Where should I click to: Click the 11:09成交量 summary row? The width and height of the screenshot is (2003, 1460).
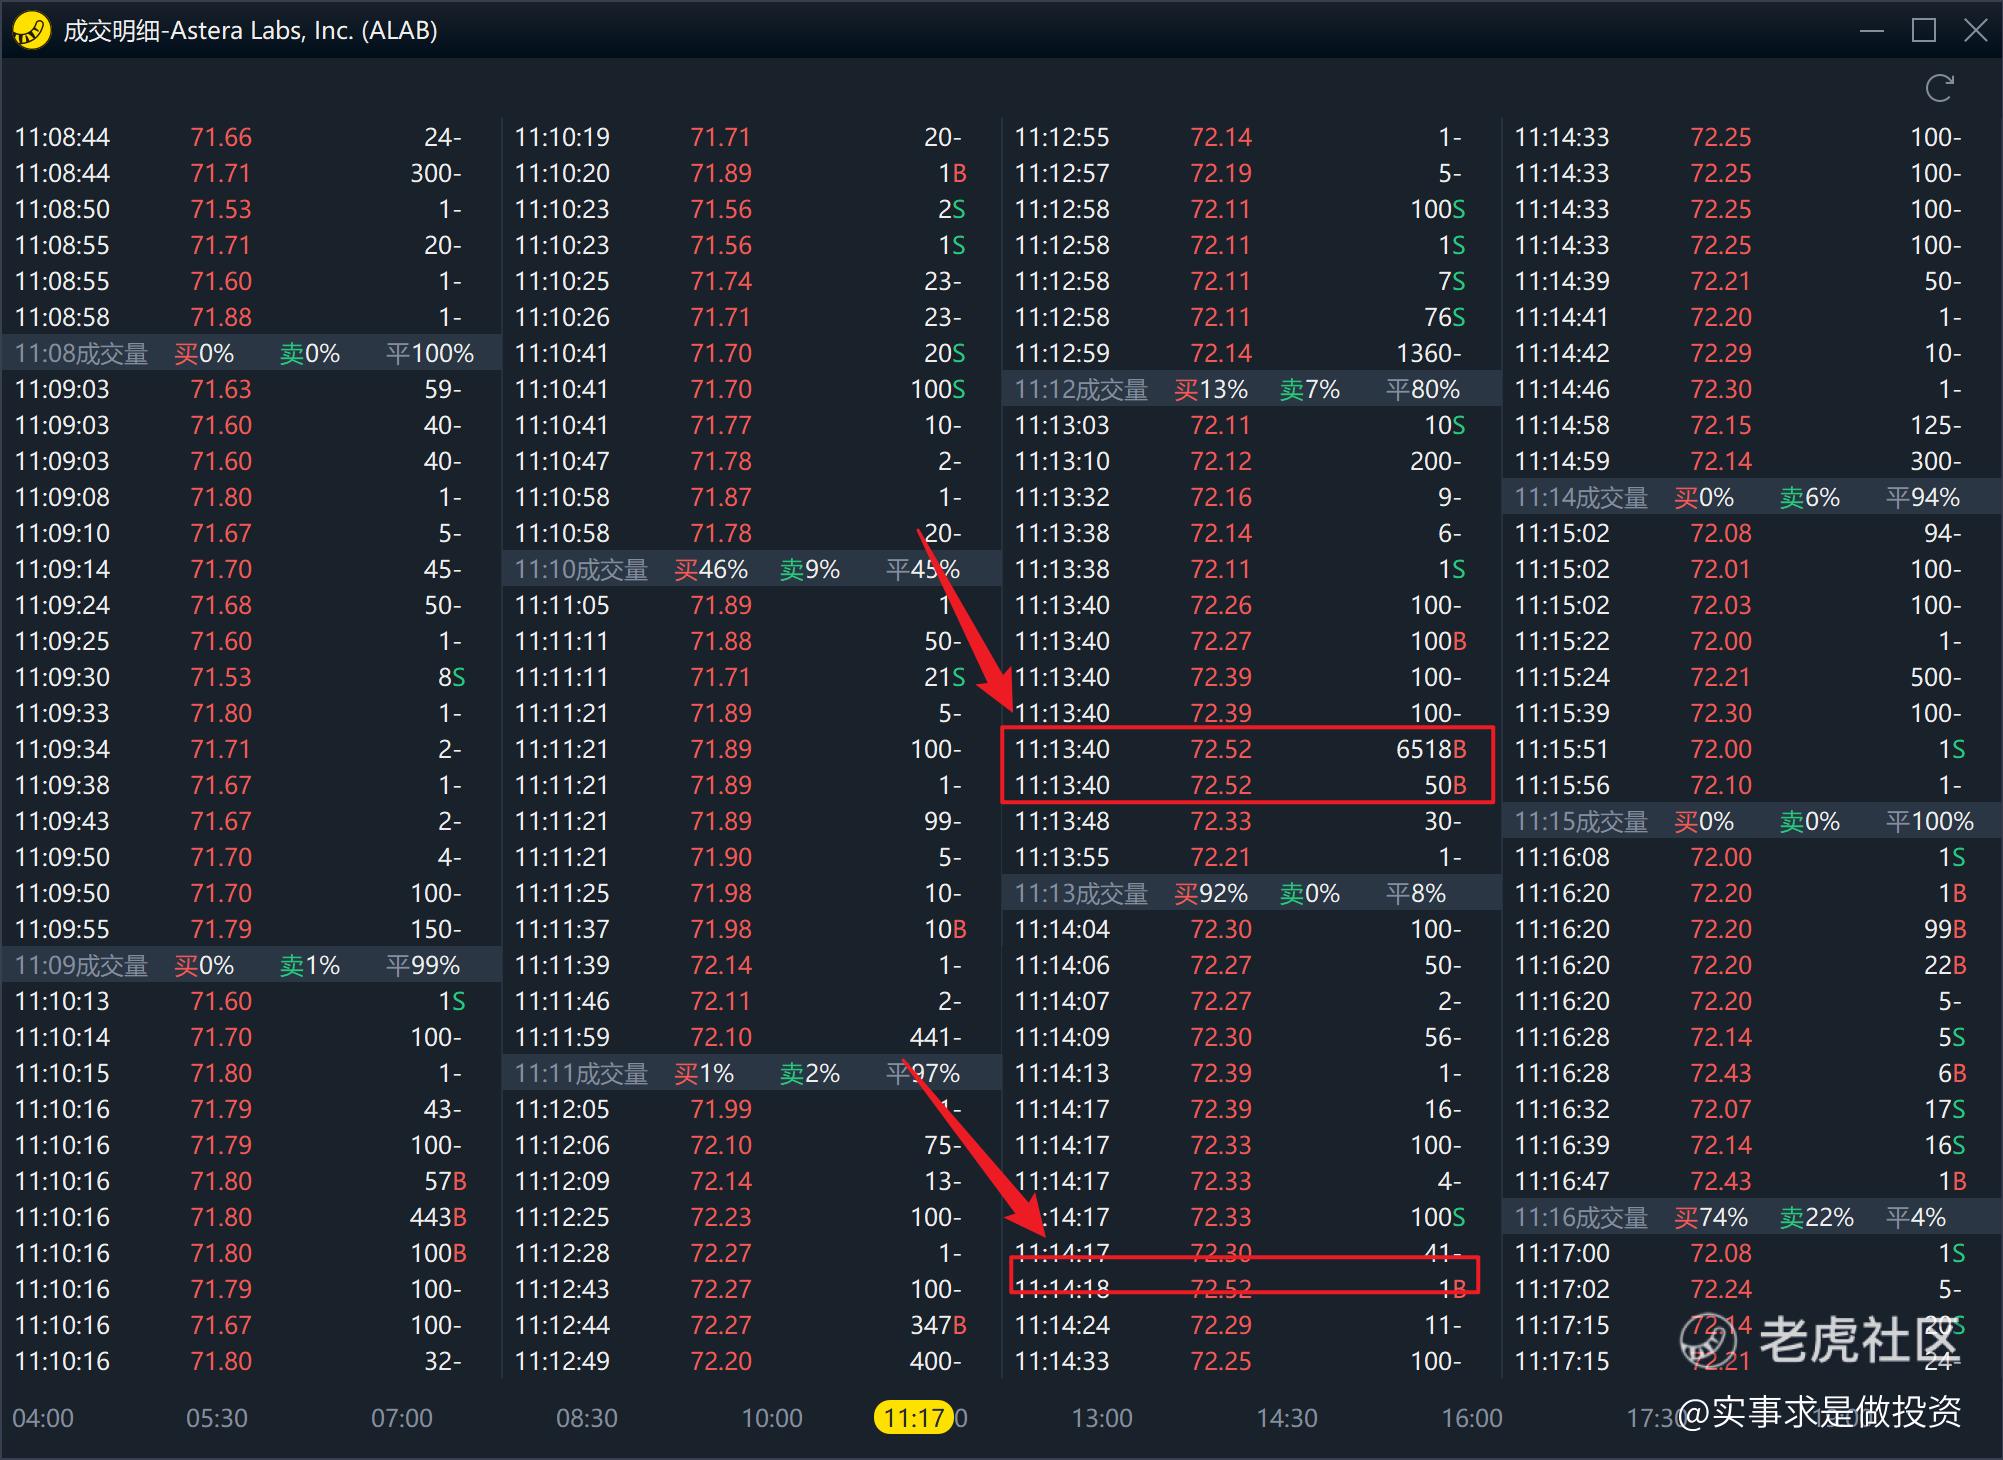[251, 965]
